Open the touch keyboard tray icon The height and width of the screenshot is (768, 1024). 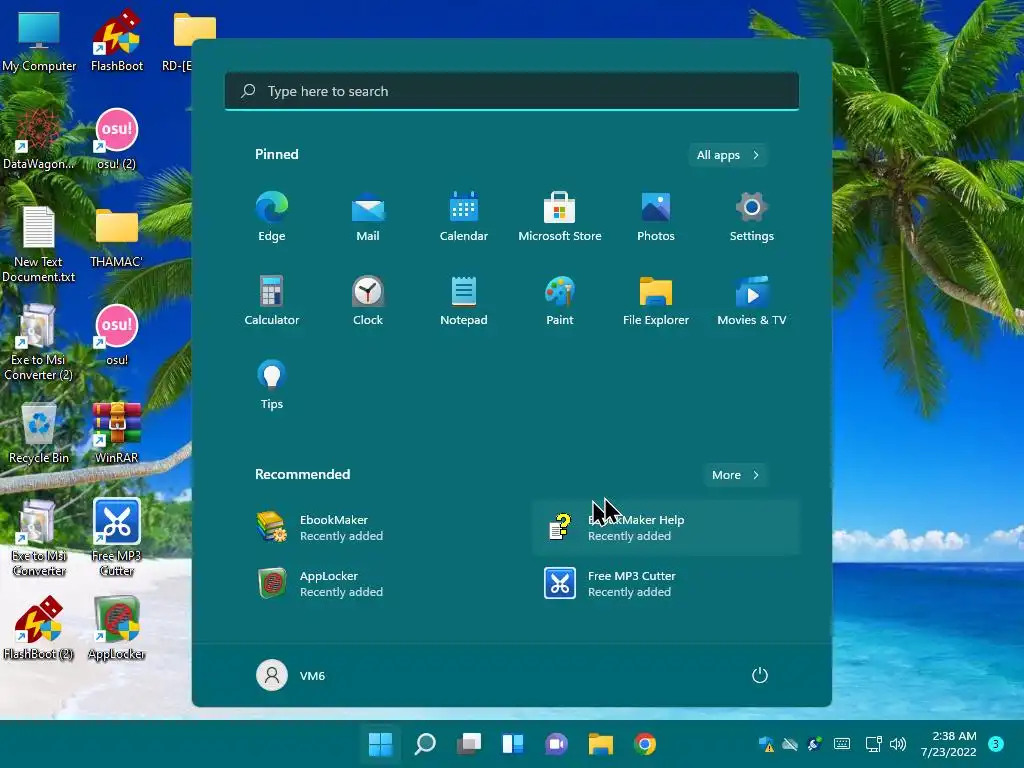pyautogui.click(x=842, y=744)
